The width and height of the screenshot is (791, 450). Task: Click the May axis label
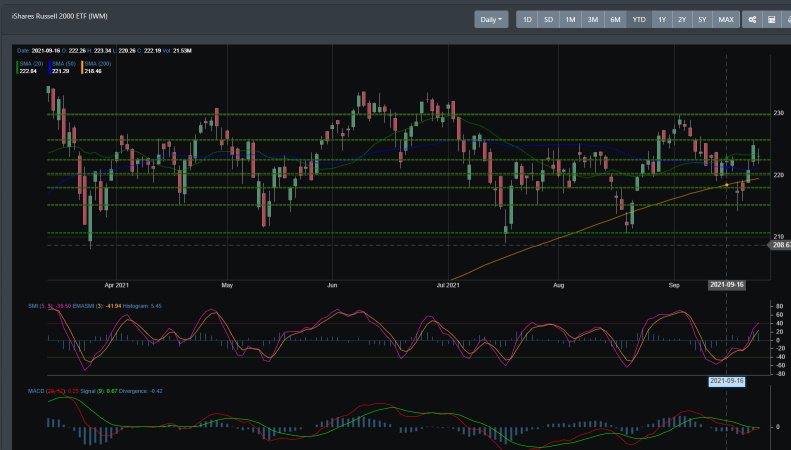(x=227, y=285)
